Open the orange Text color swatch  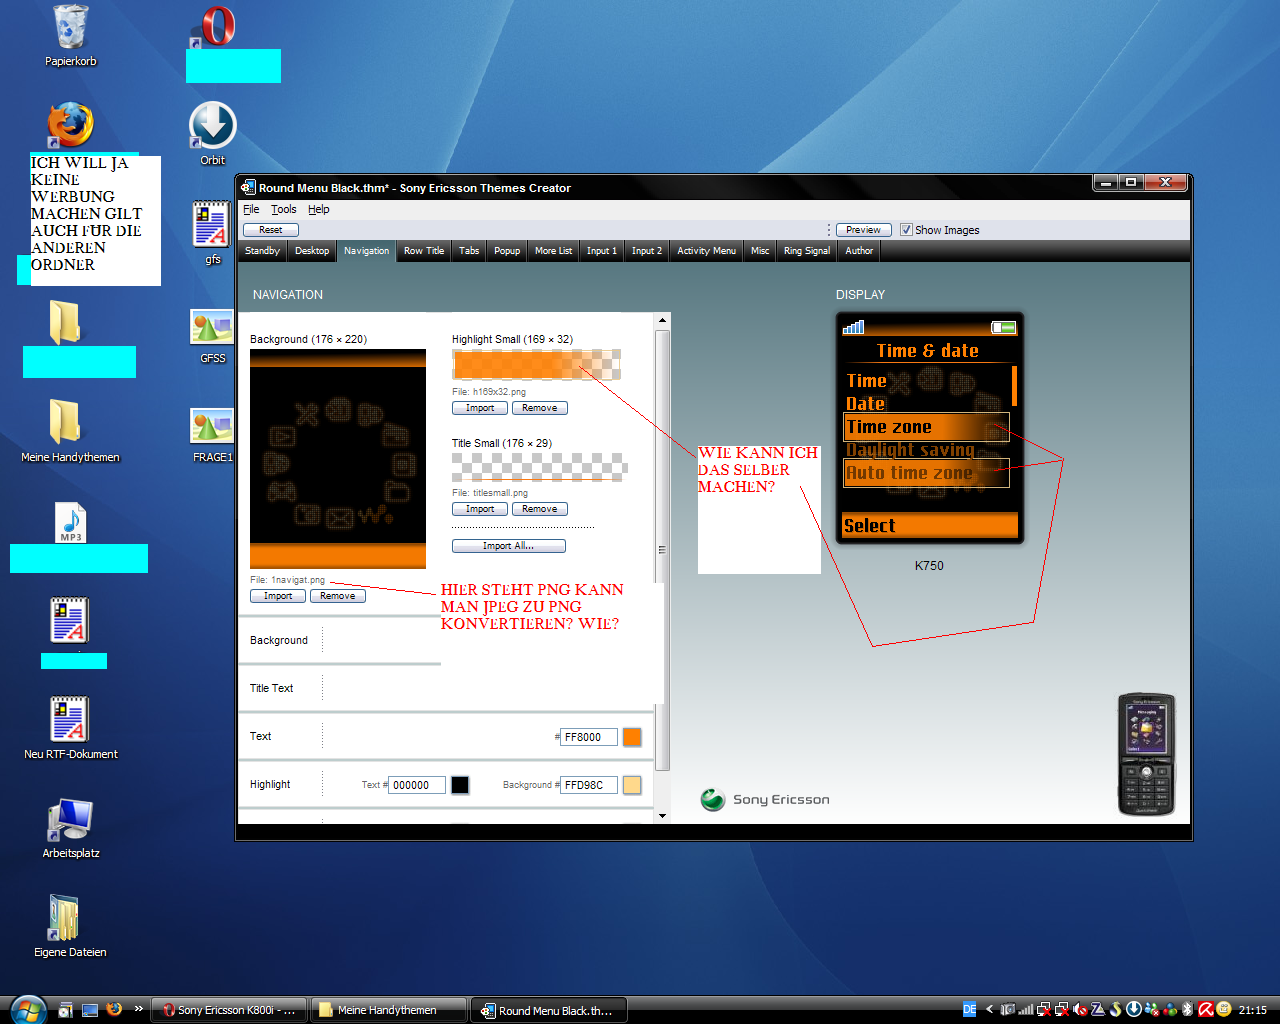[632, 737]
